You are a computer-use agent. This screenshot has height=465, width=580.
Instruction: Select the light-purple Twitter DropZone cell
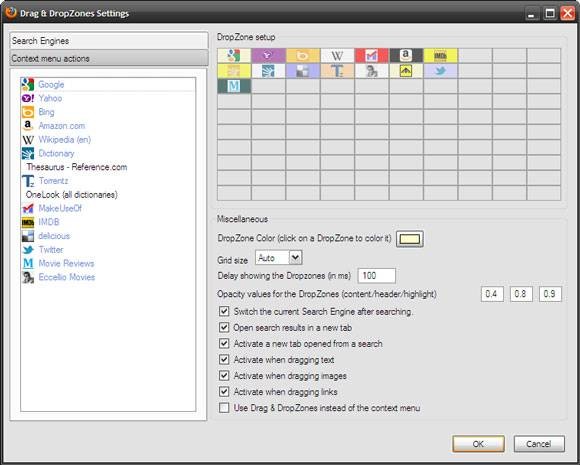pos(441,71)
